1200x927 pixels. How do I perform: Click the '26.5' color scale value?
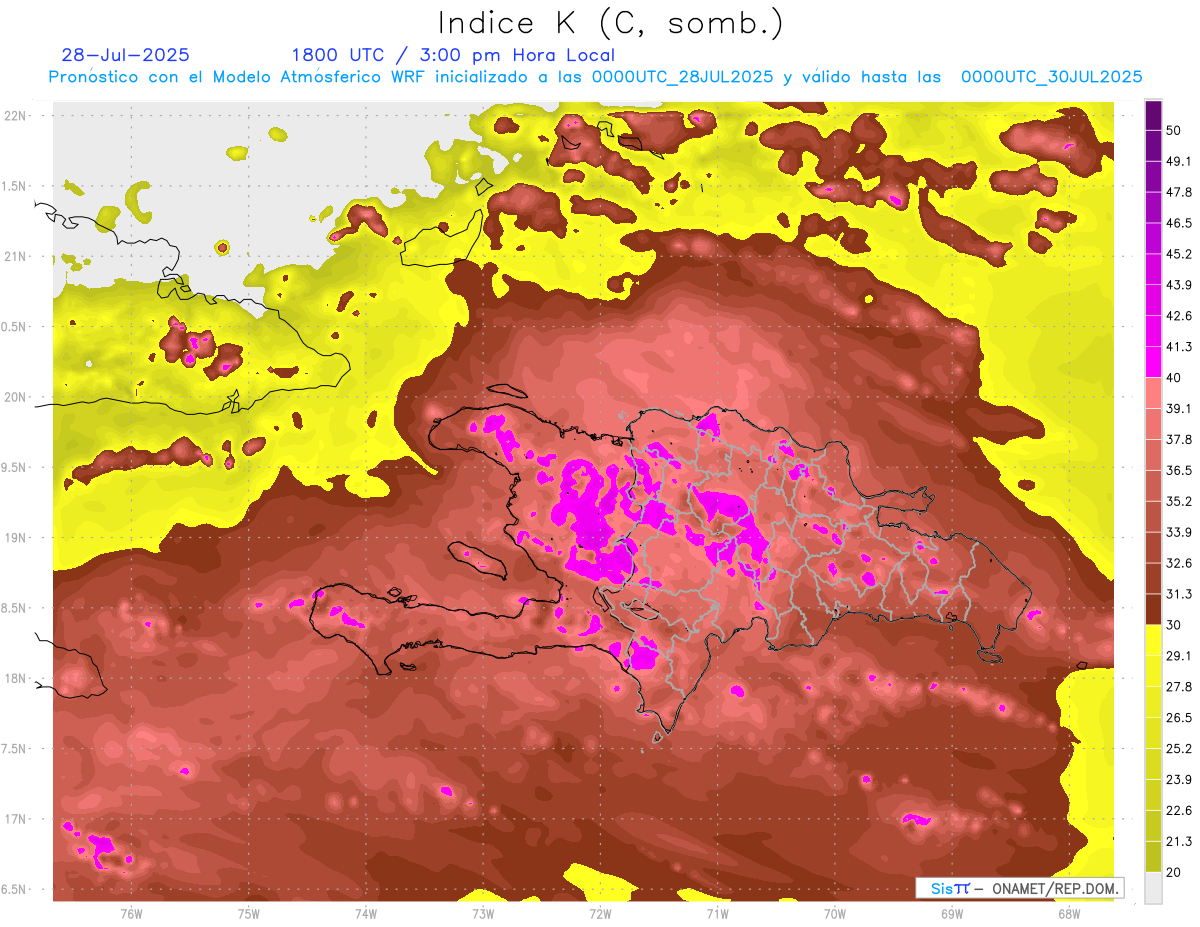[1179, 718]
